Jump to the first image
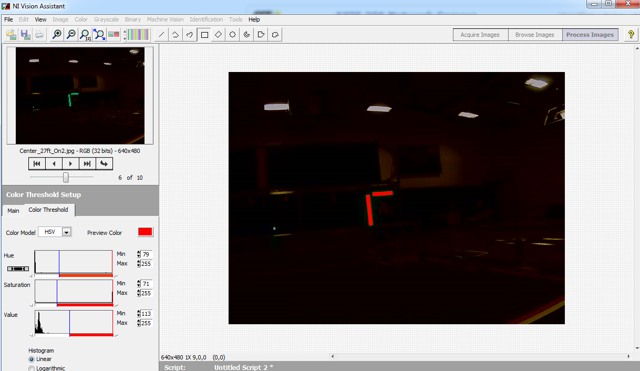The image size is (640, 371). pyautogui.click(x=37, y=164)
